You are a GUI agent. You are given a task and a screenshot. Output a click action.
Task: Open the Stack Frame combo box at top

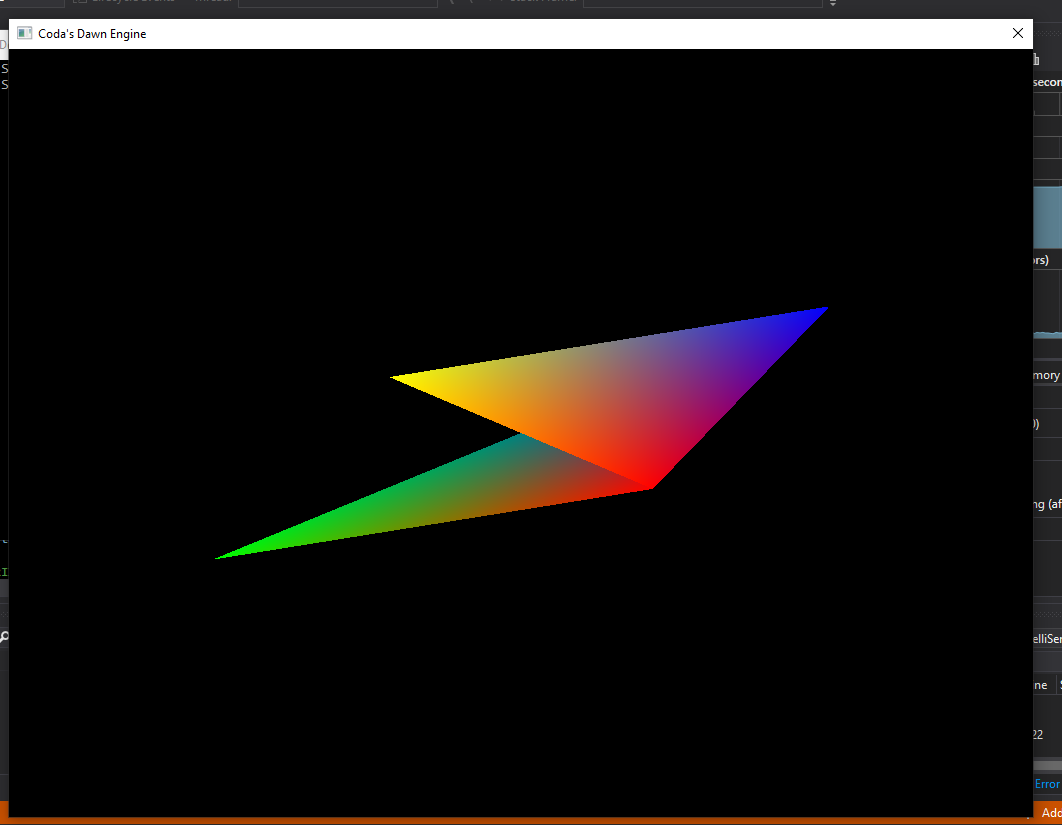pos(702,3)
